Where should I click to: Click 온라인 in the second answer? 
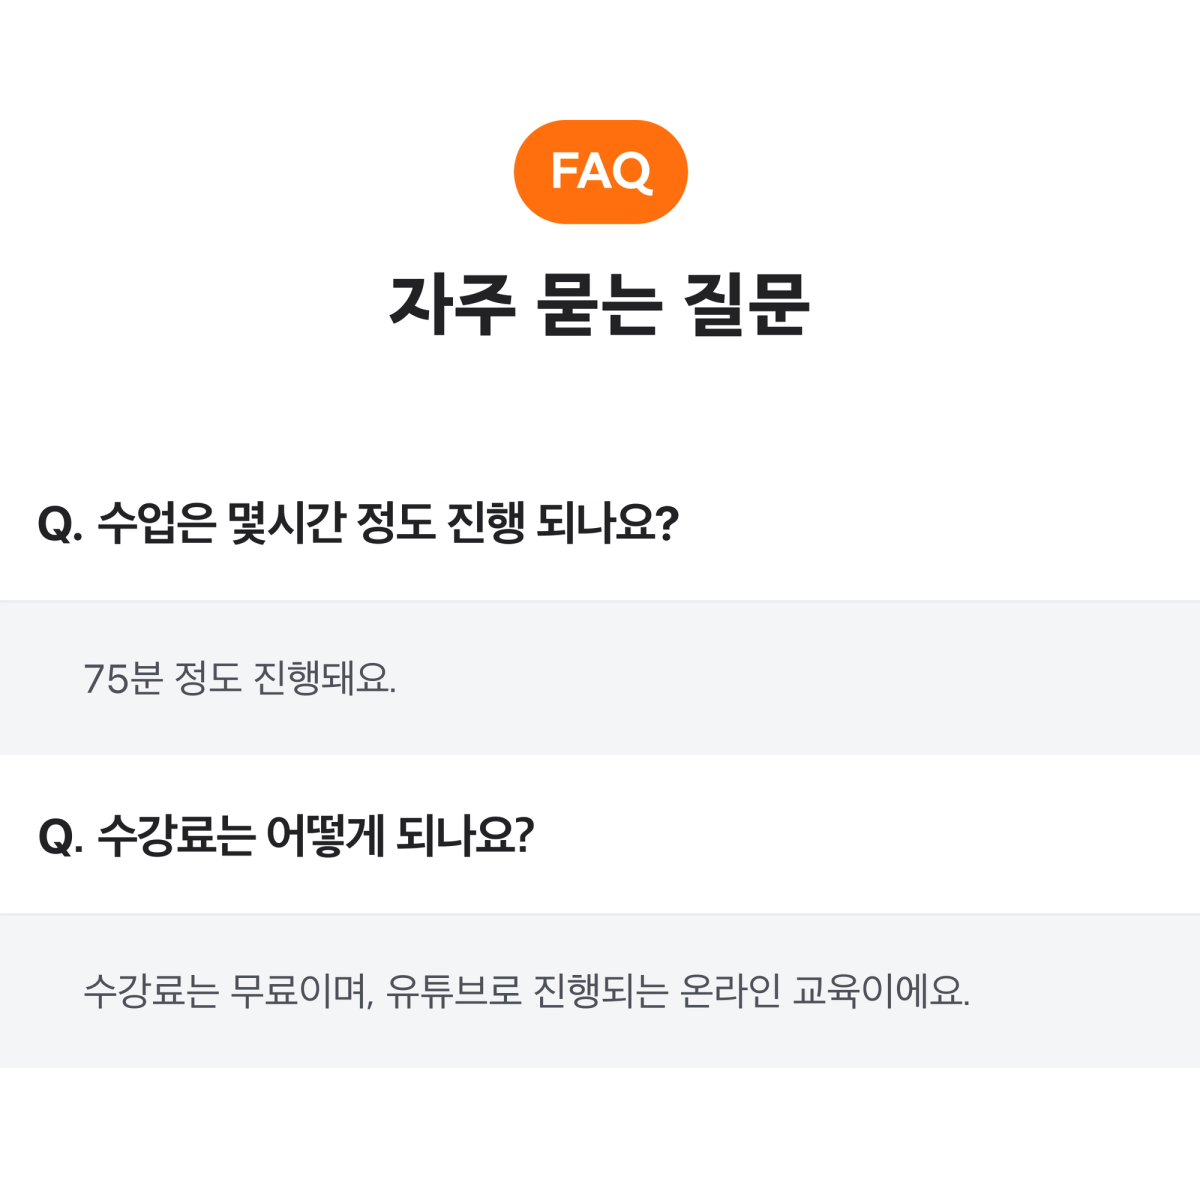tap(729, 992)
